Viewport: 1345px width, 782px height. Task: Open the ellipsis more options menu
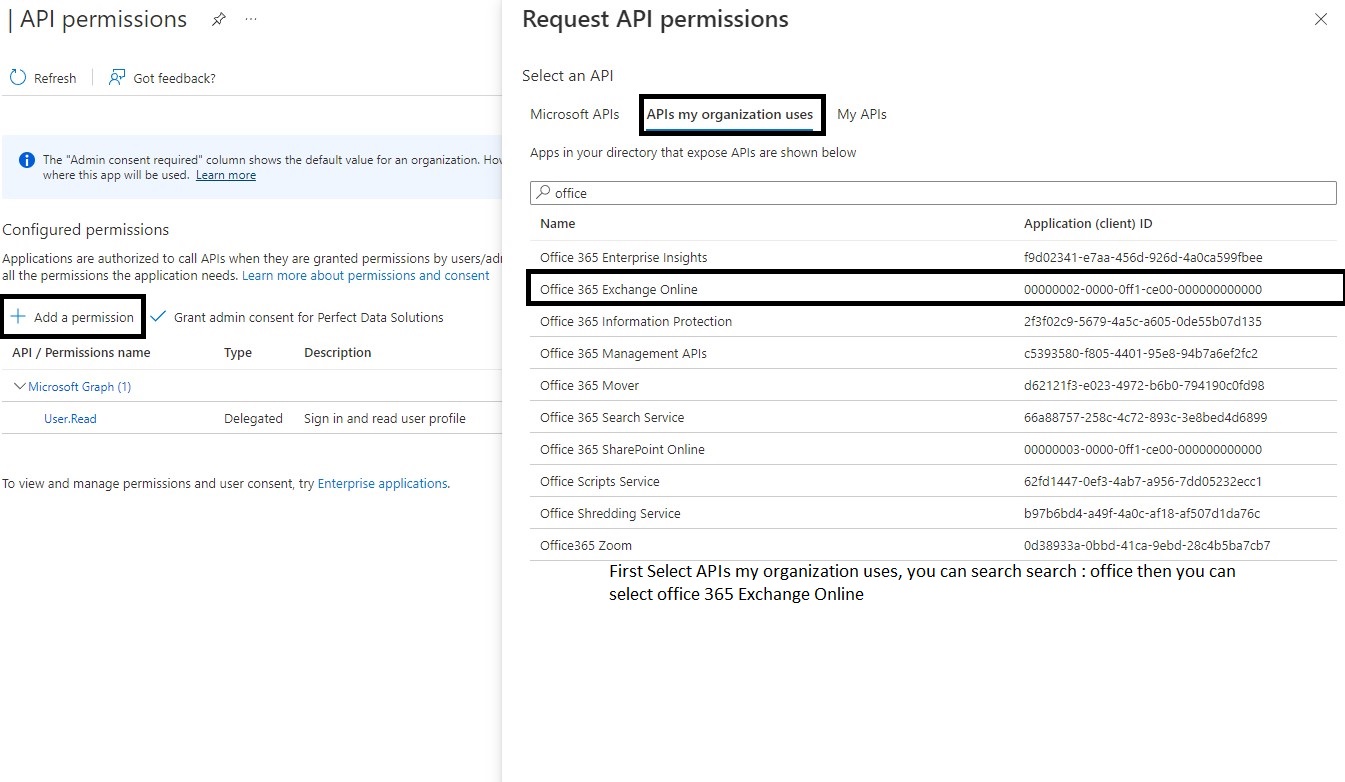251,20
